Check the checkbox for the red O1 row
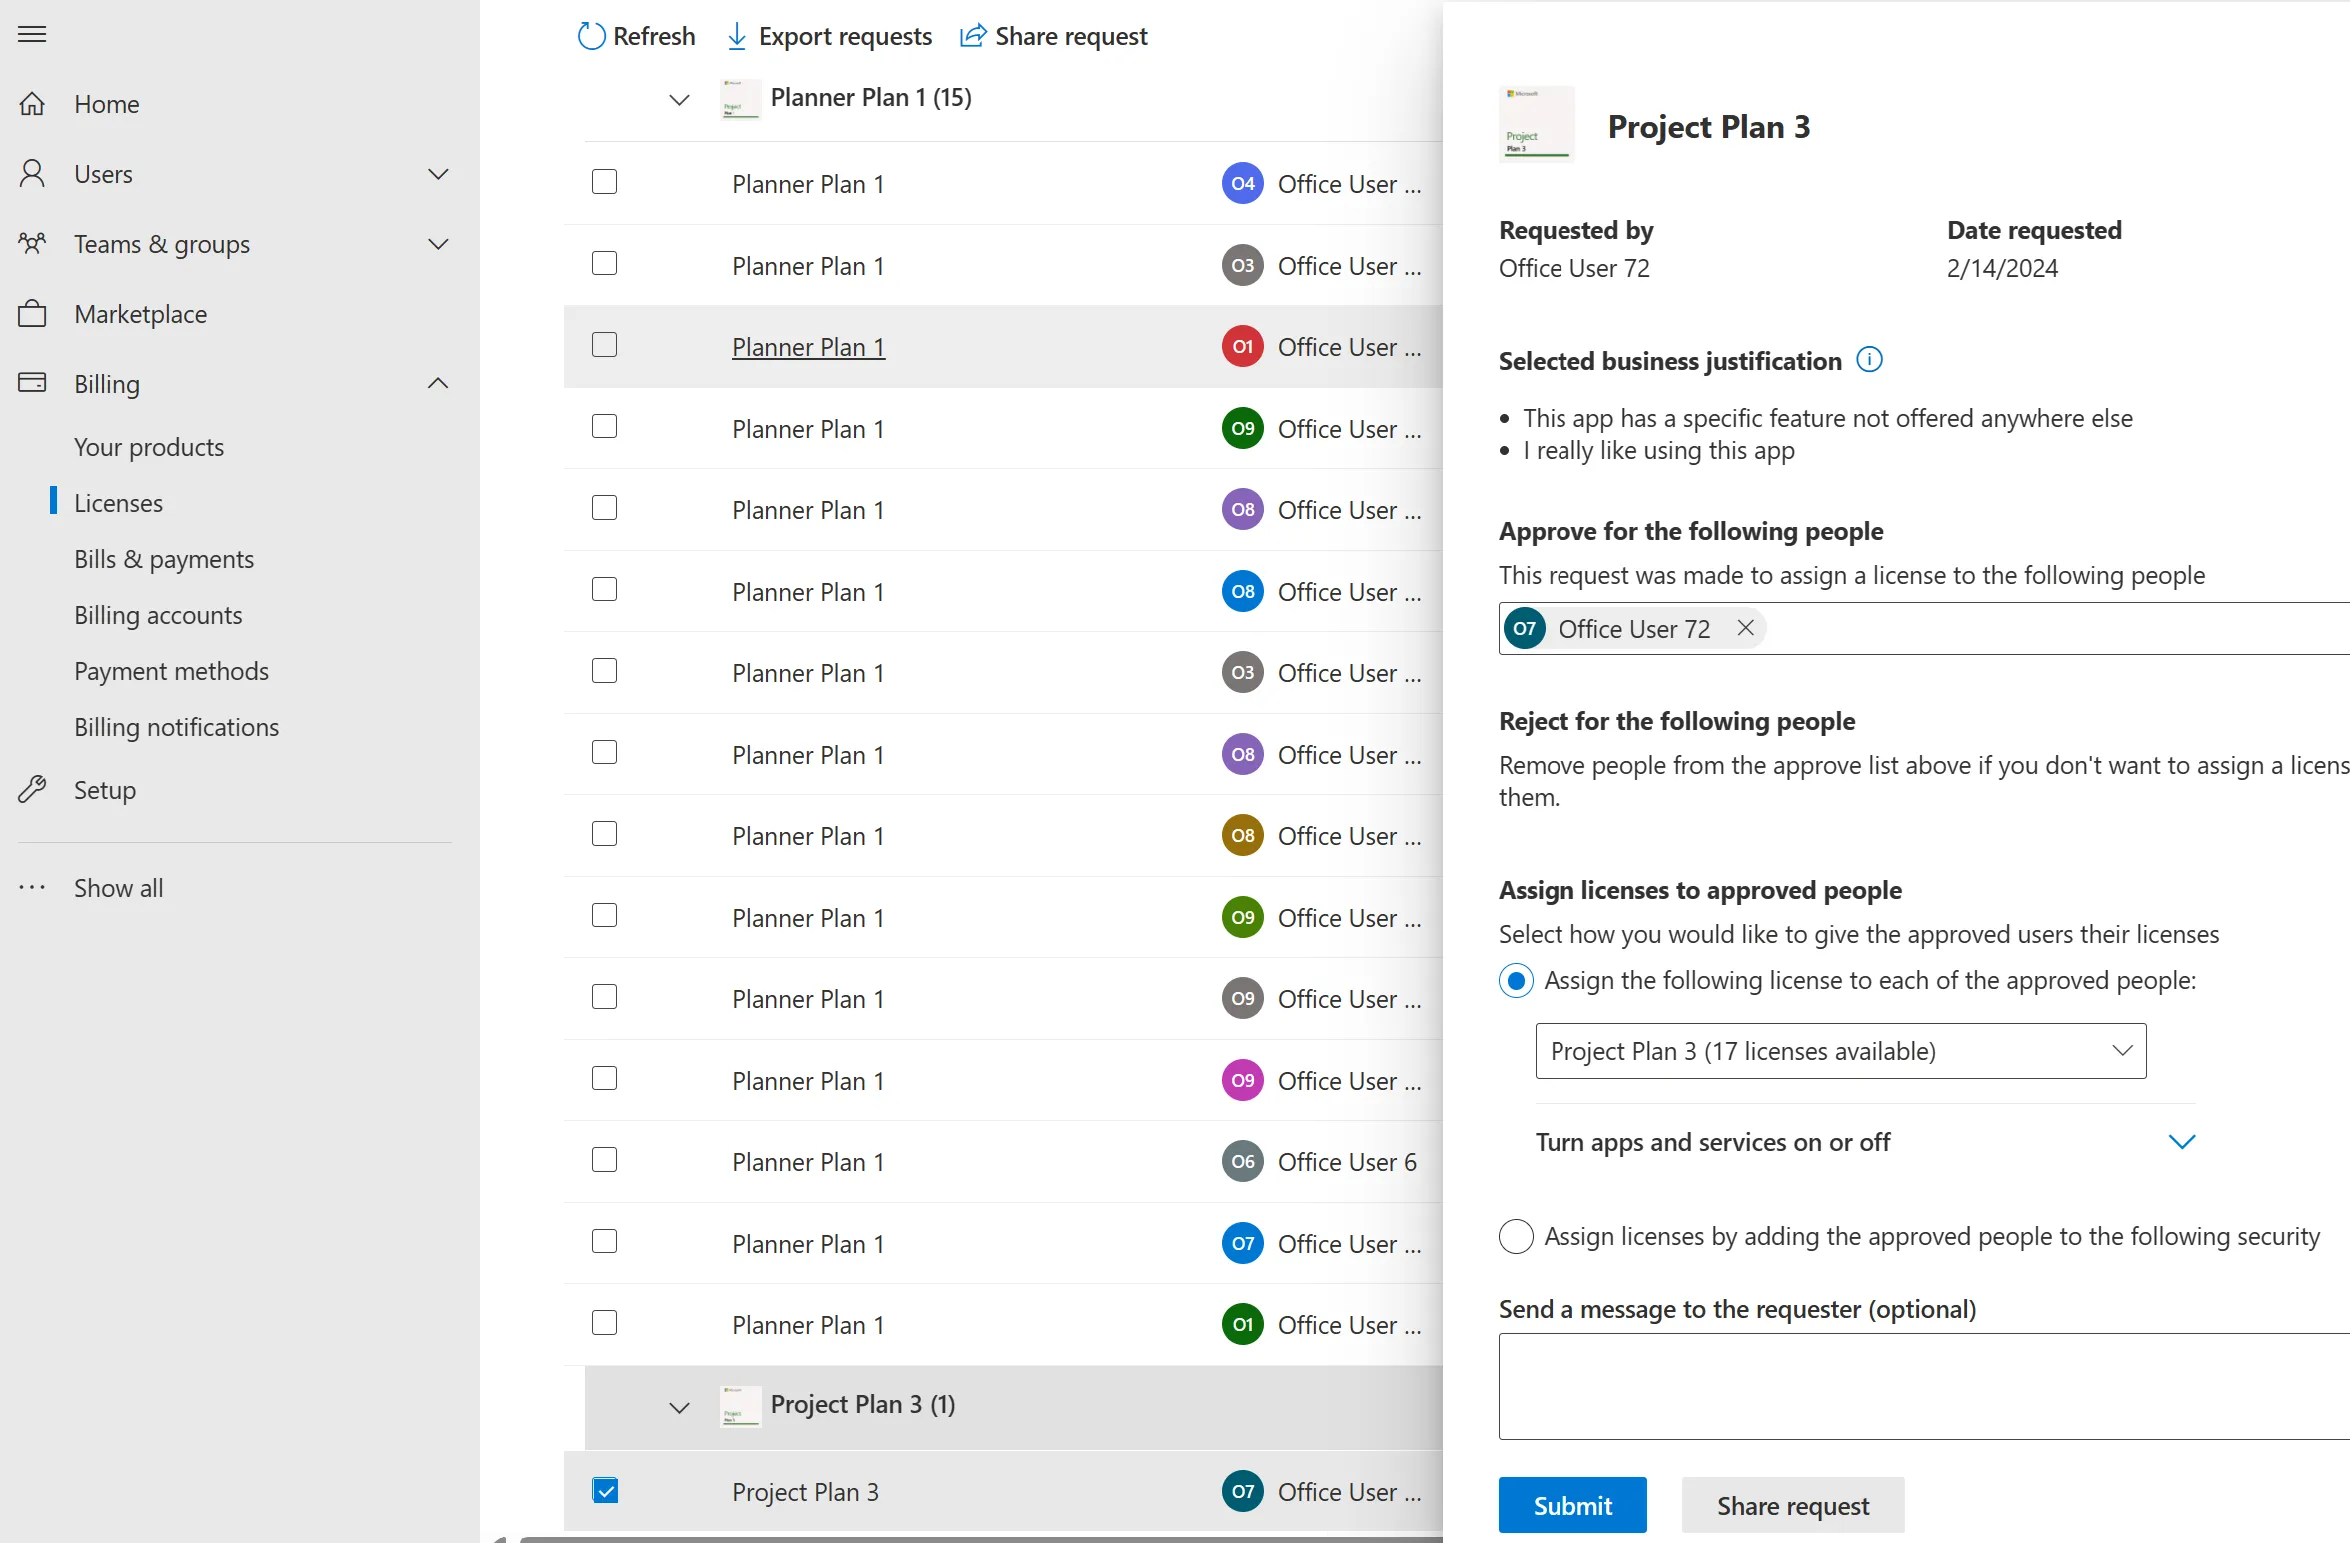The width and height of the screenshot is (2350, 1543). pyautogui.click(x=604, y=345)
